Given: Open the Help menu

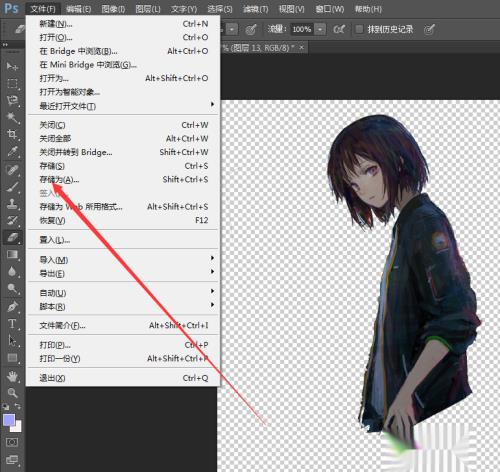Looking at the screenshot, I should point(368,9).
